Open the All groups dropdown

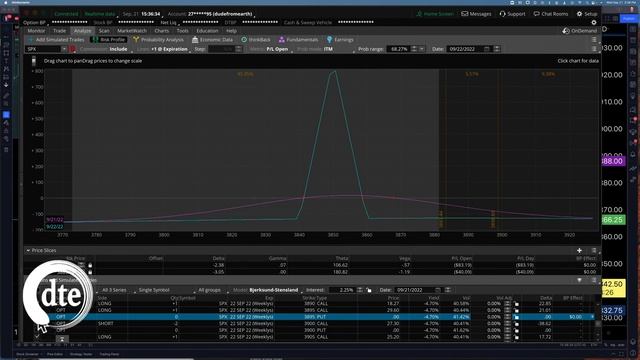coord(209,290)
